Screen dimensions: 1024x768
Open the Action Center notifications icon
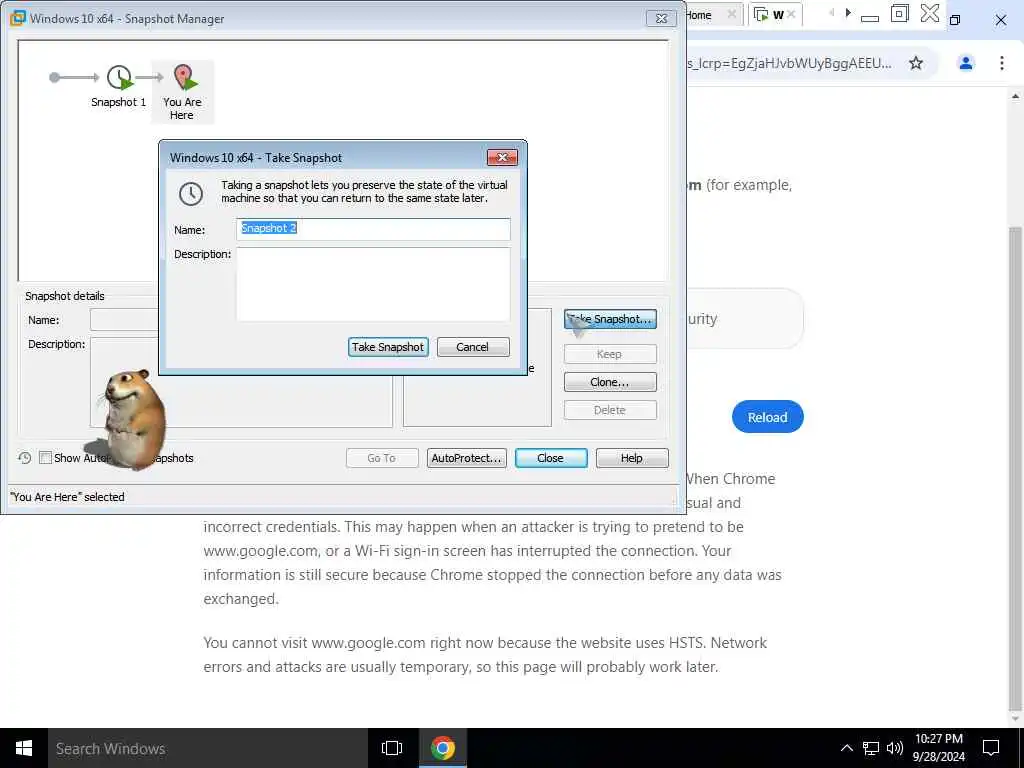click(x=991, y=748)
